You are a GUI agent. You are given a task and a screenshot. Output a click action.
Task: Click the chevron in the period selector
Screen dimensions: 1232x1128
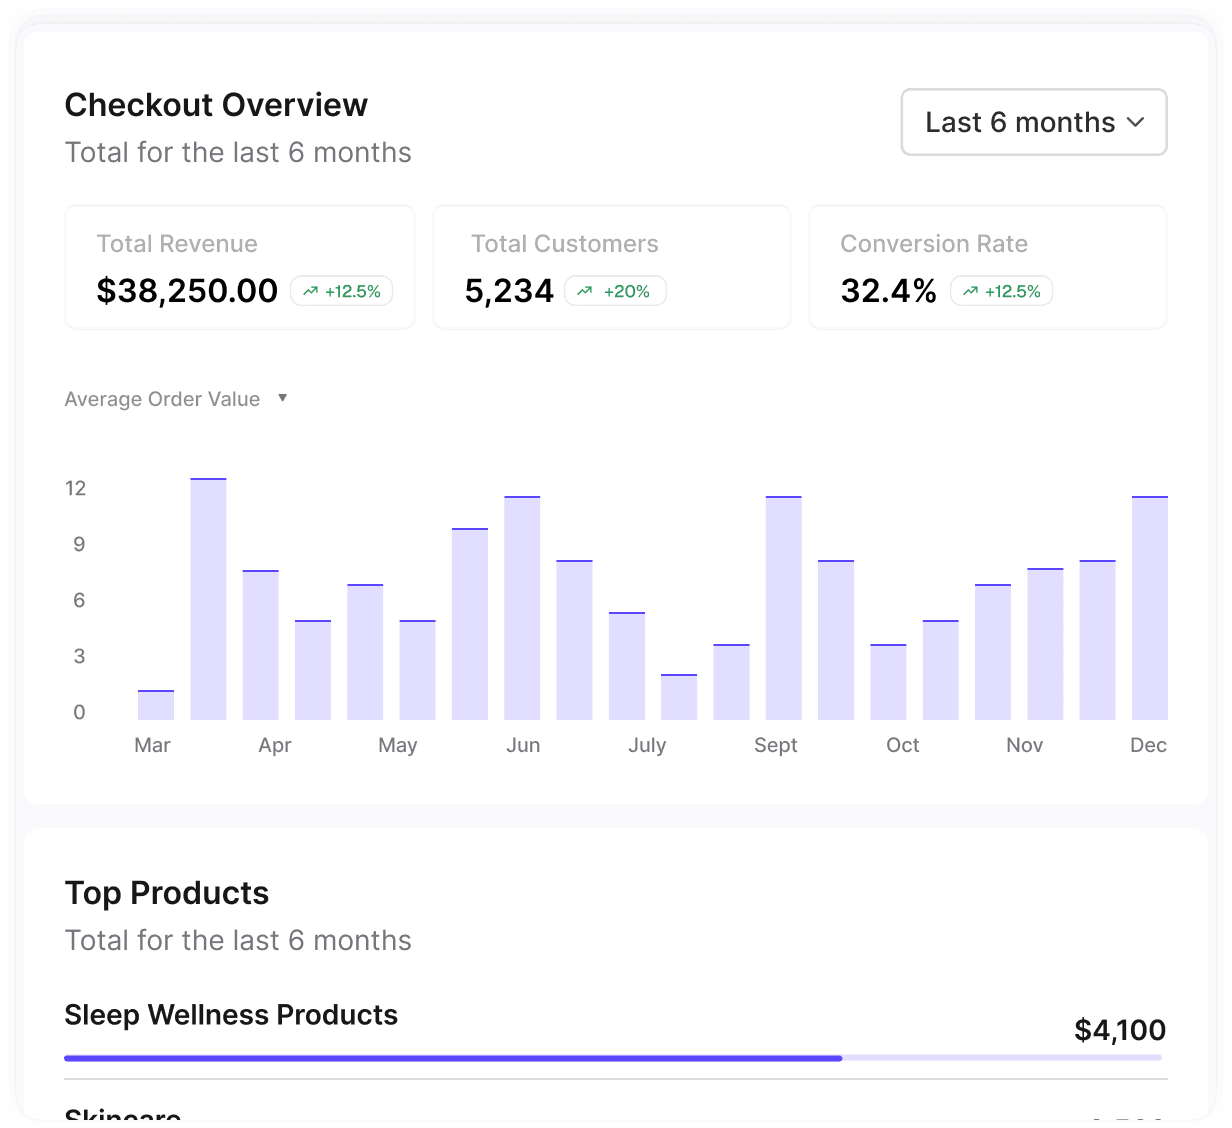point(1135,122)
